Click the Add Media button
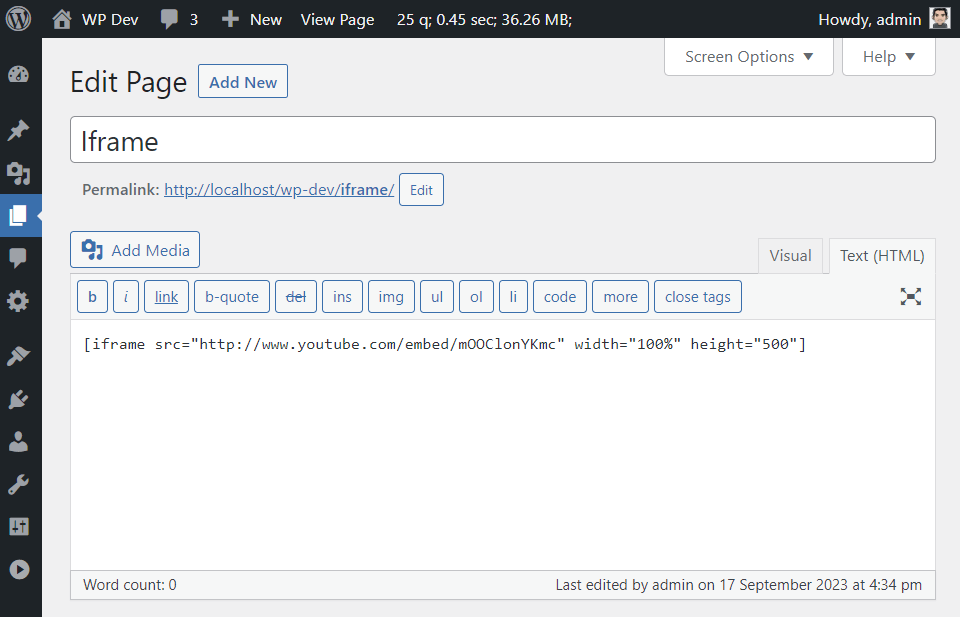 pyautogui.click(x=135, y=250)
